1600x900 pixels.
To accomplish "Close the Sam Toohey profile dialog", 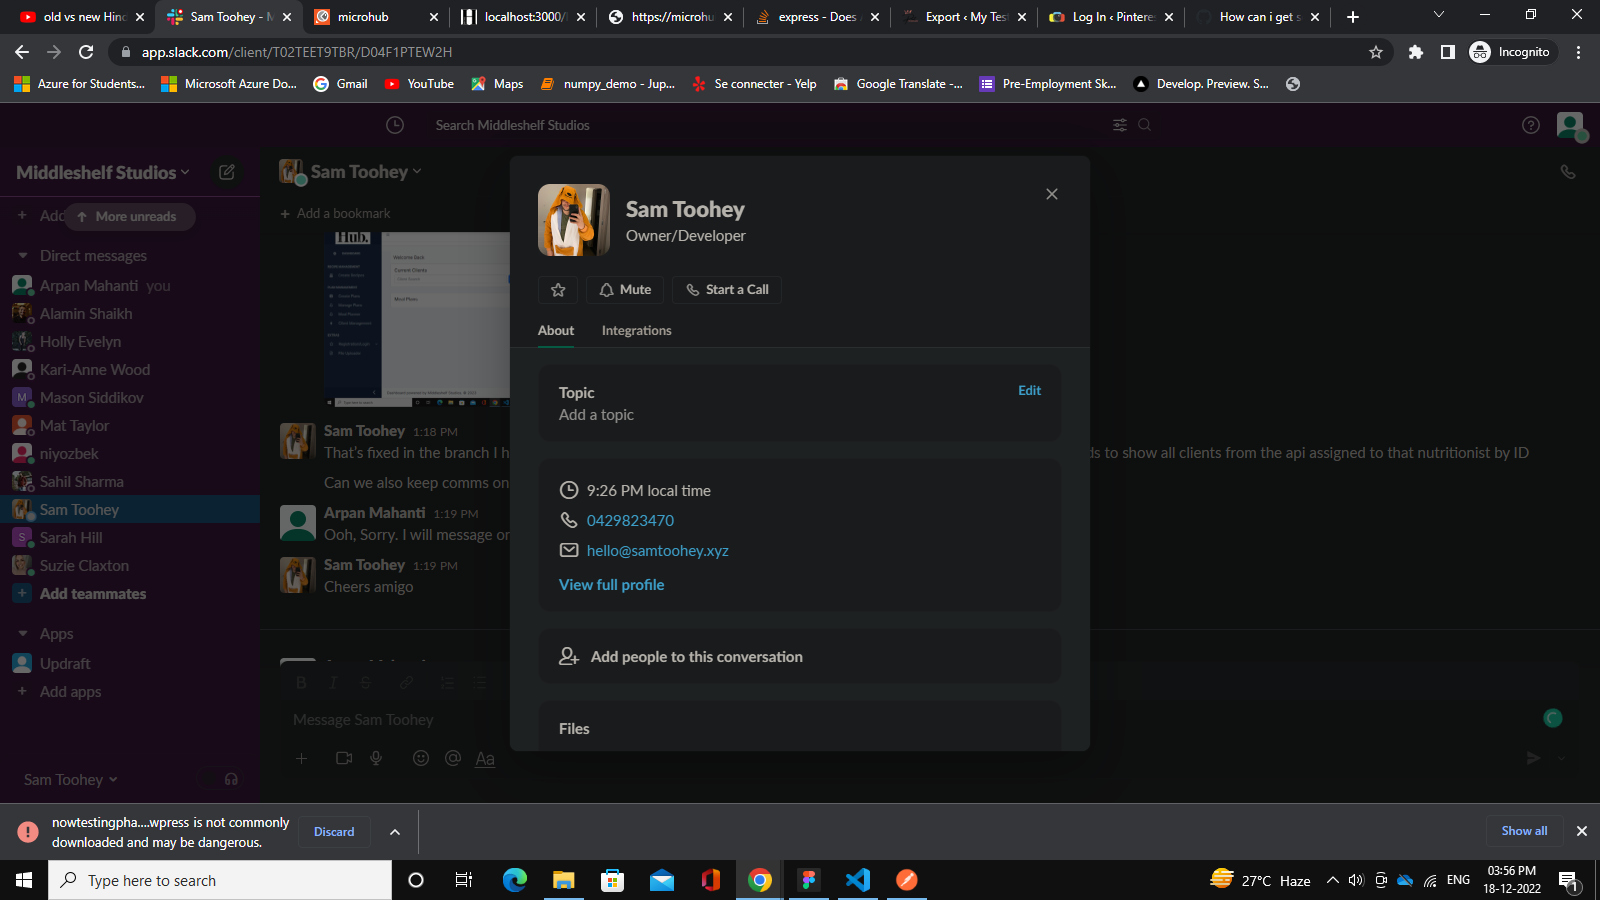I will (x=1051, y=194).
